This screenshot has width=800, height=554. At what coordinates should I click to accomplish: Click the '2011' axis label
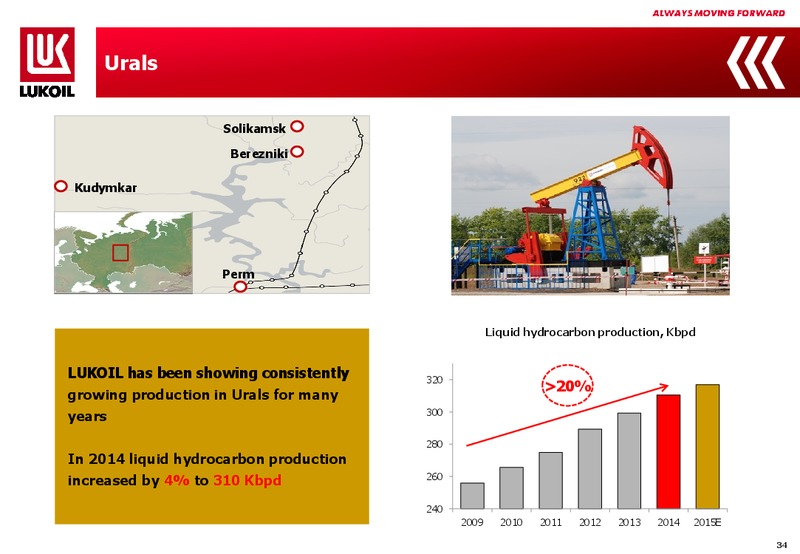point(551,522)
